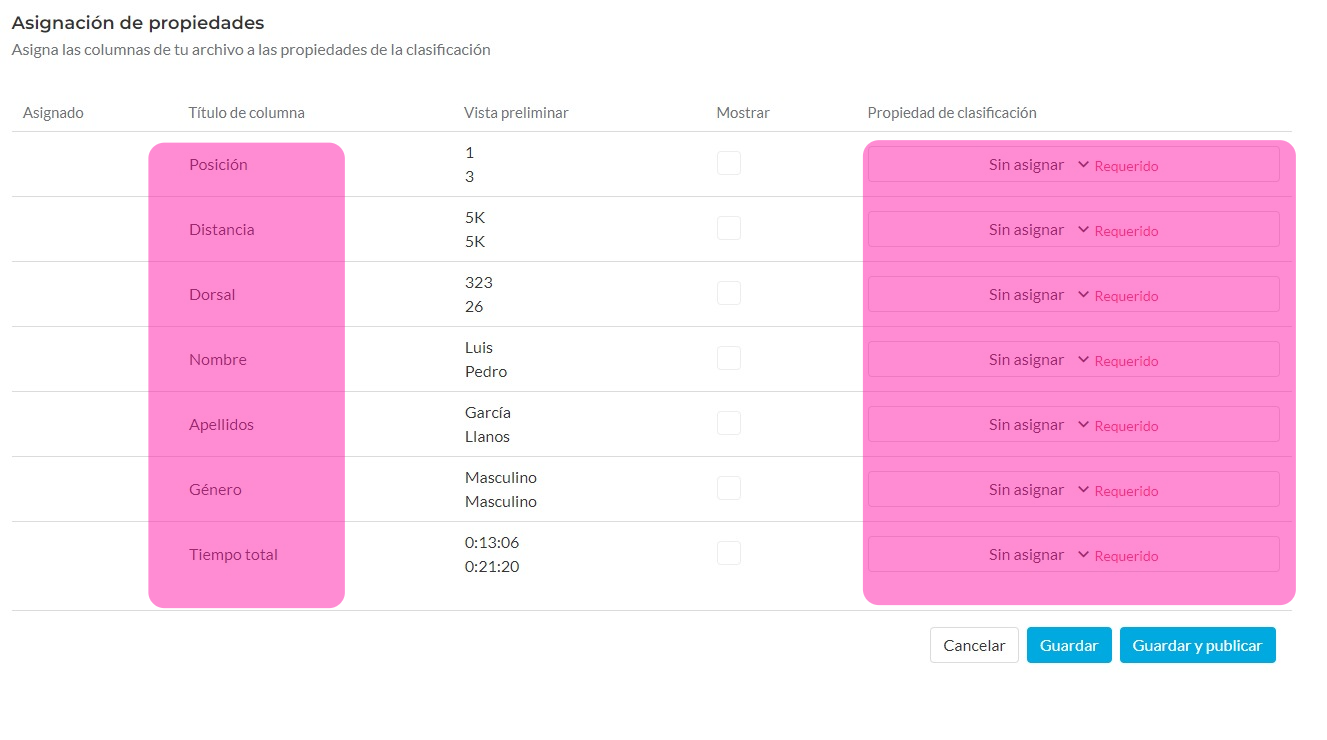The height and width of the screenshot is (740, 1327).
Task: Click the chevron arrow in Distancia row dropdown
Action: (1083, 230)
